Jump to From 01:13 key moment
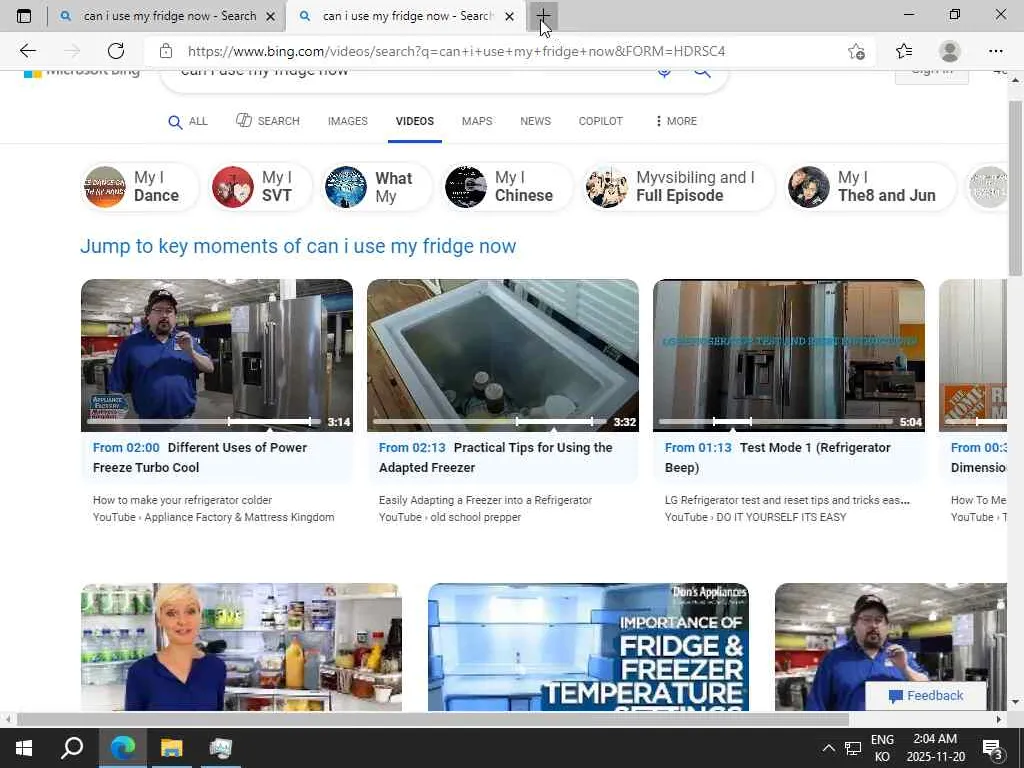The image size is (1024, 768). pyautogui.click(x=698, y=448)
